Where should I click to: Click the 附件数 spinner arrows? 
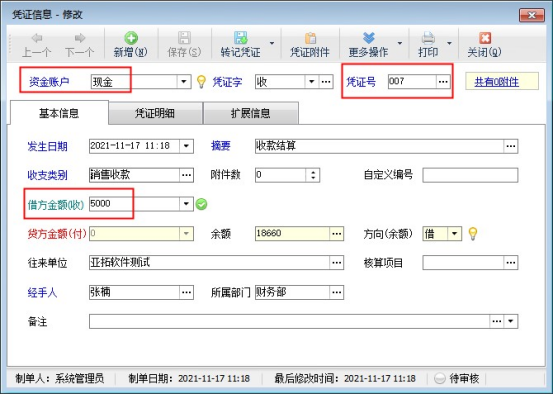[x=313, y=175]
